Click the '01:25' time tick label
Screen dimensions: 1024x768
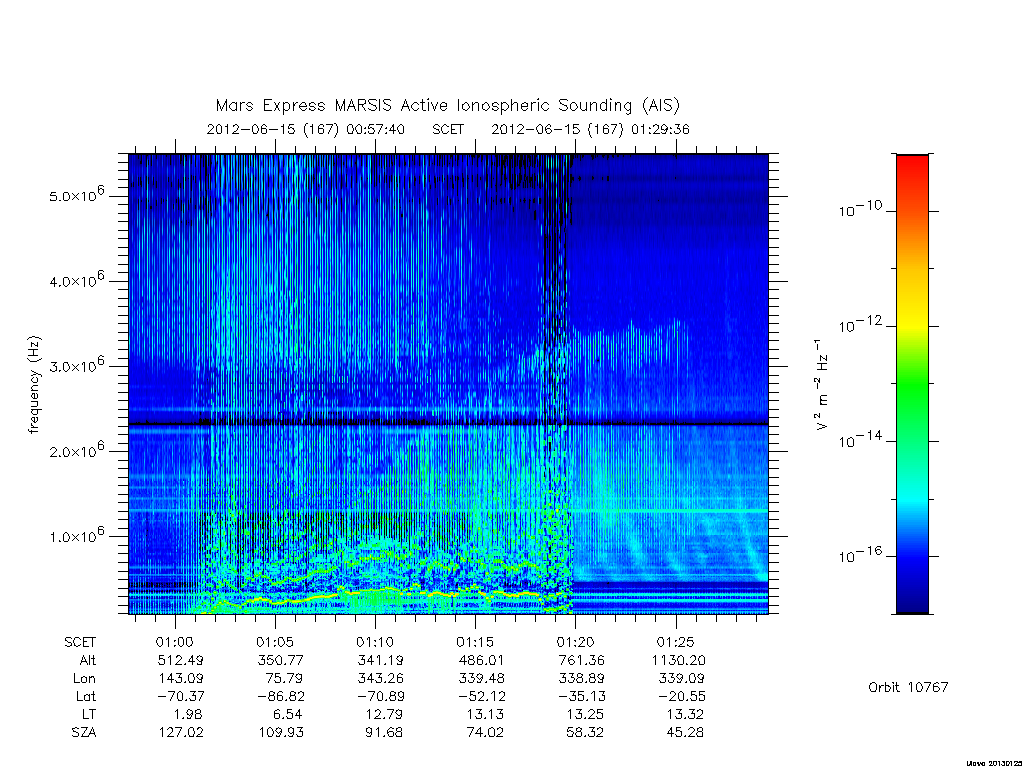click(675, 642)
